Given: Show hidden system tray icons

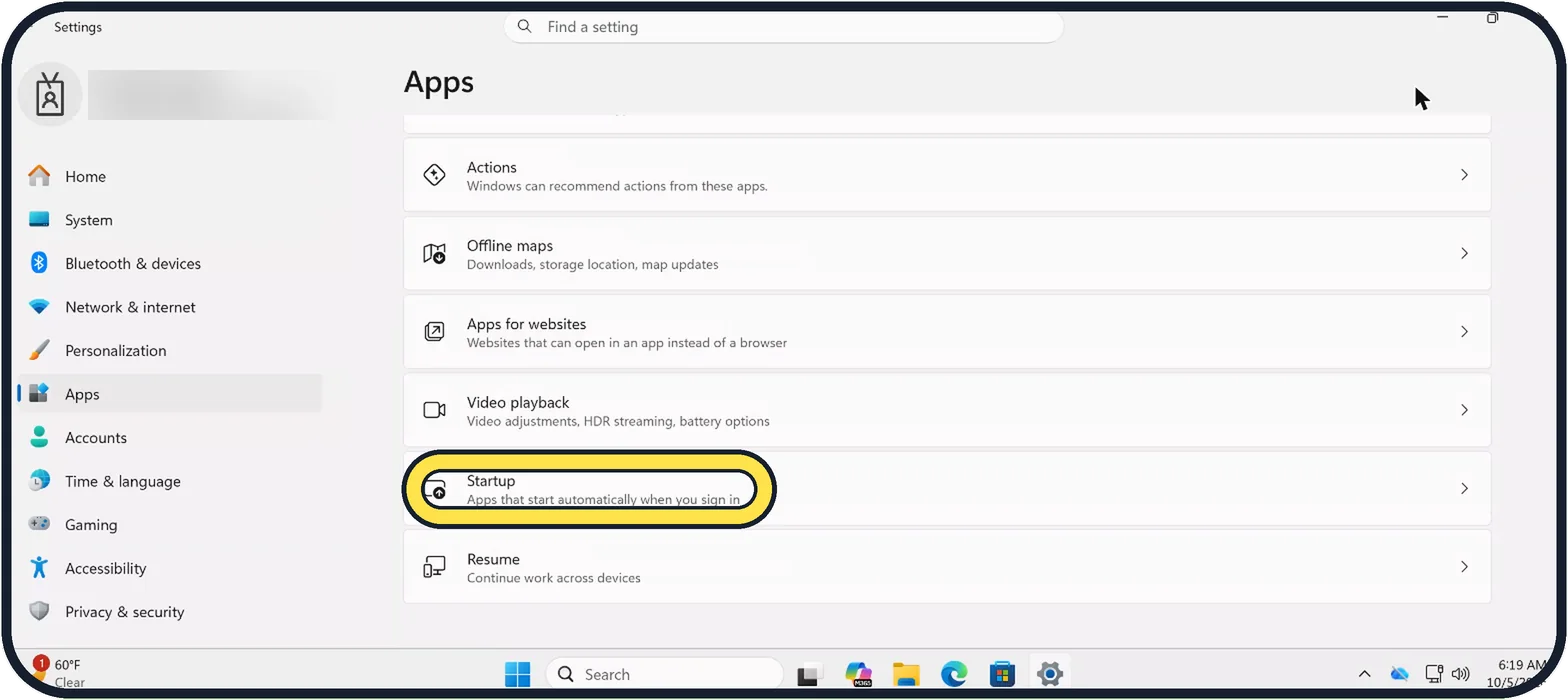Looking at the screenshot, I should point(1364,675).
